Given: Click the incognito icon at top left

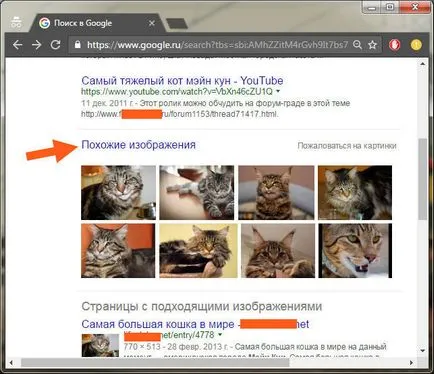Looking at the screenshot, I should click(x=16, y=22).
